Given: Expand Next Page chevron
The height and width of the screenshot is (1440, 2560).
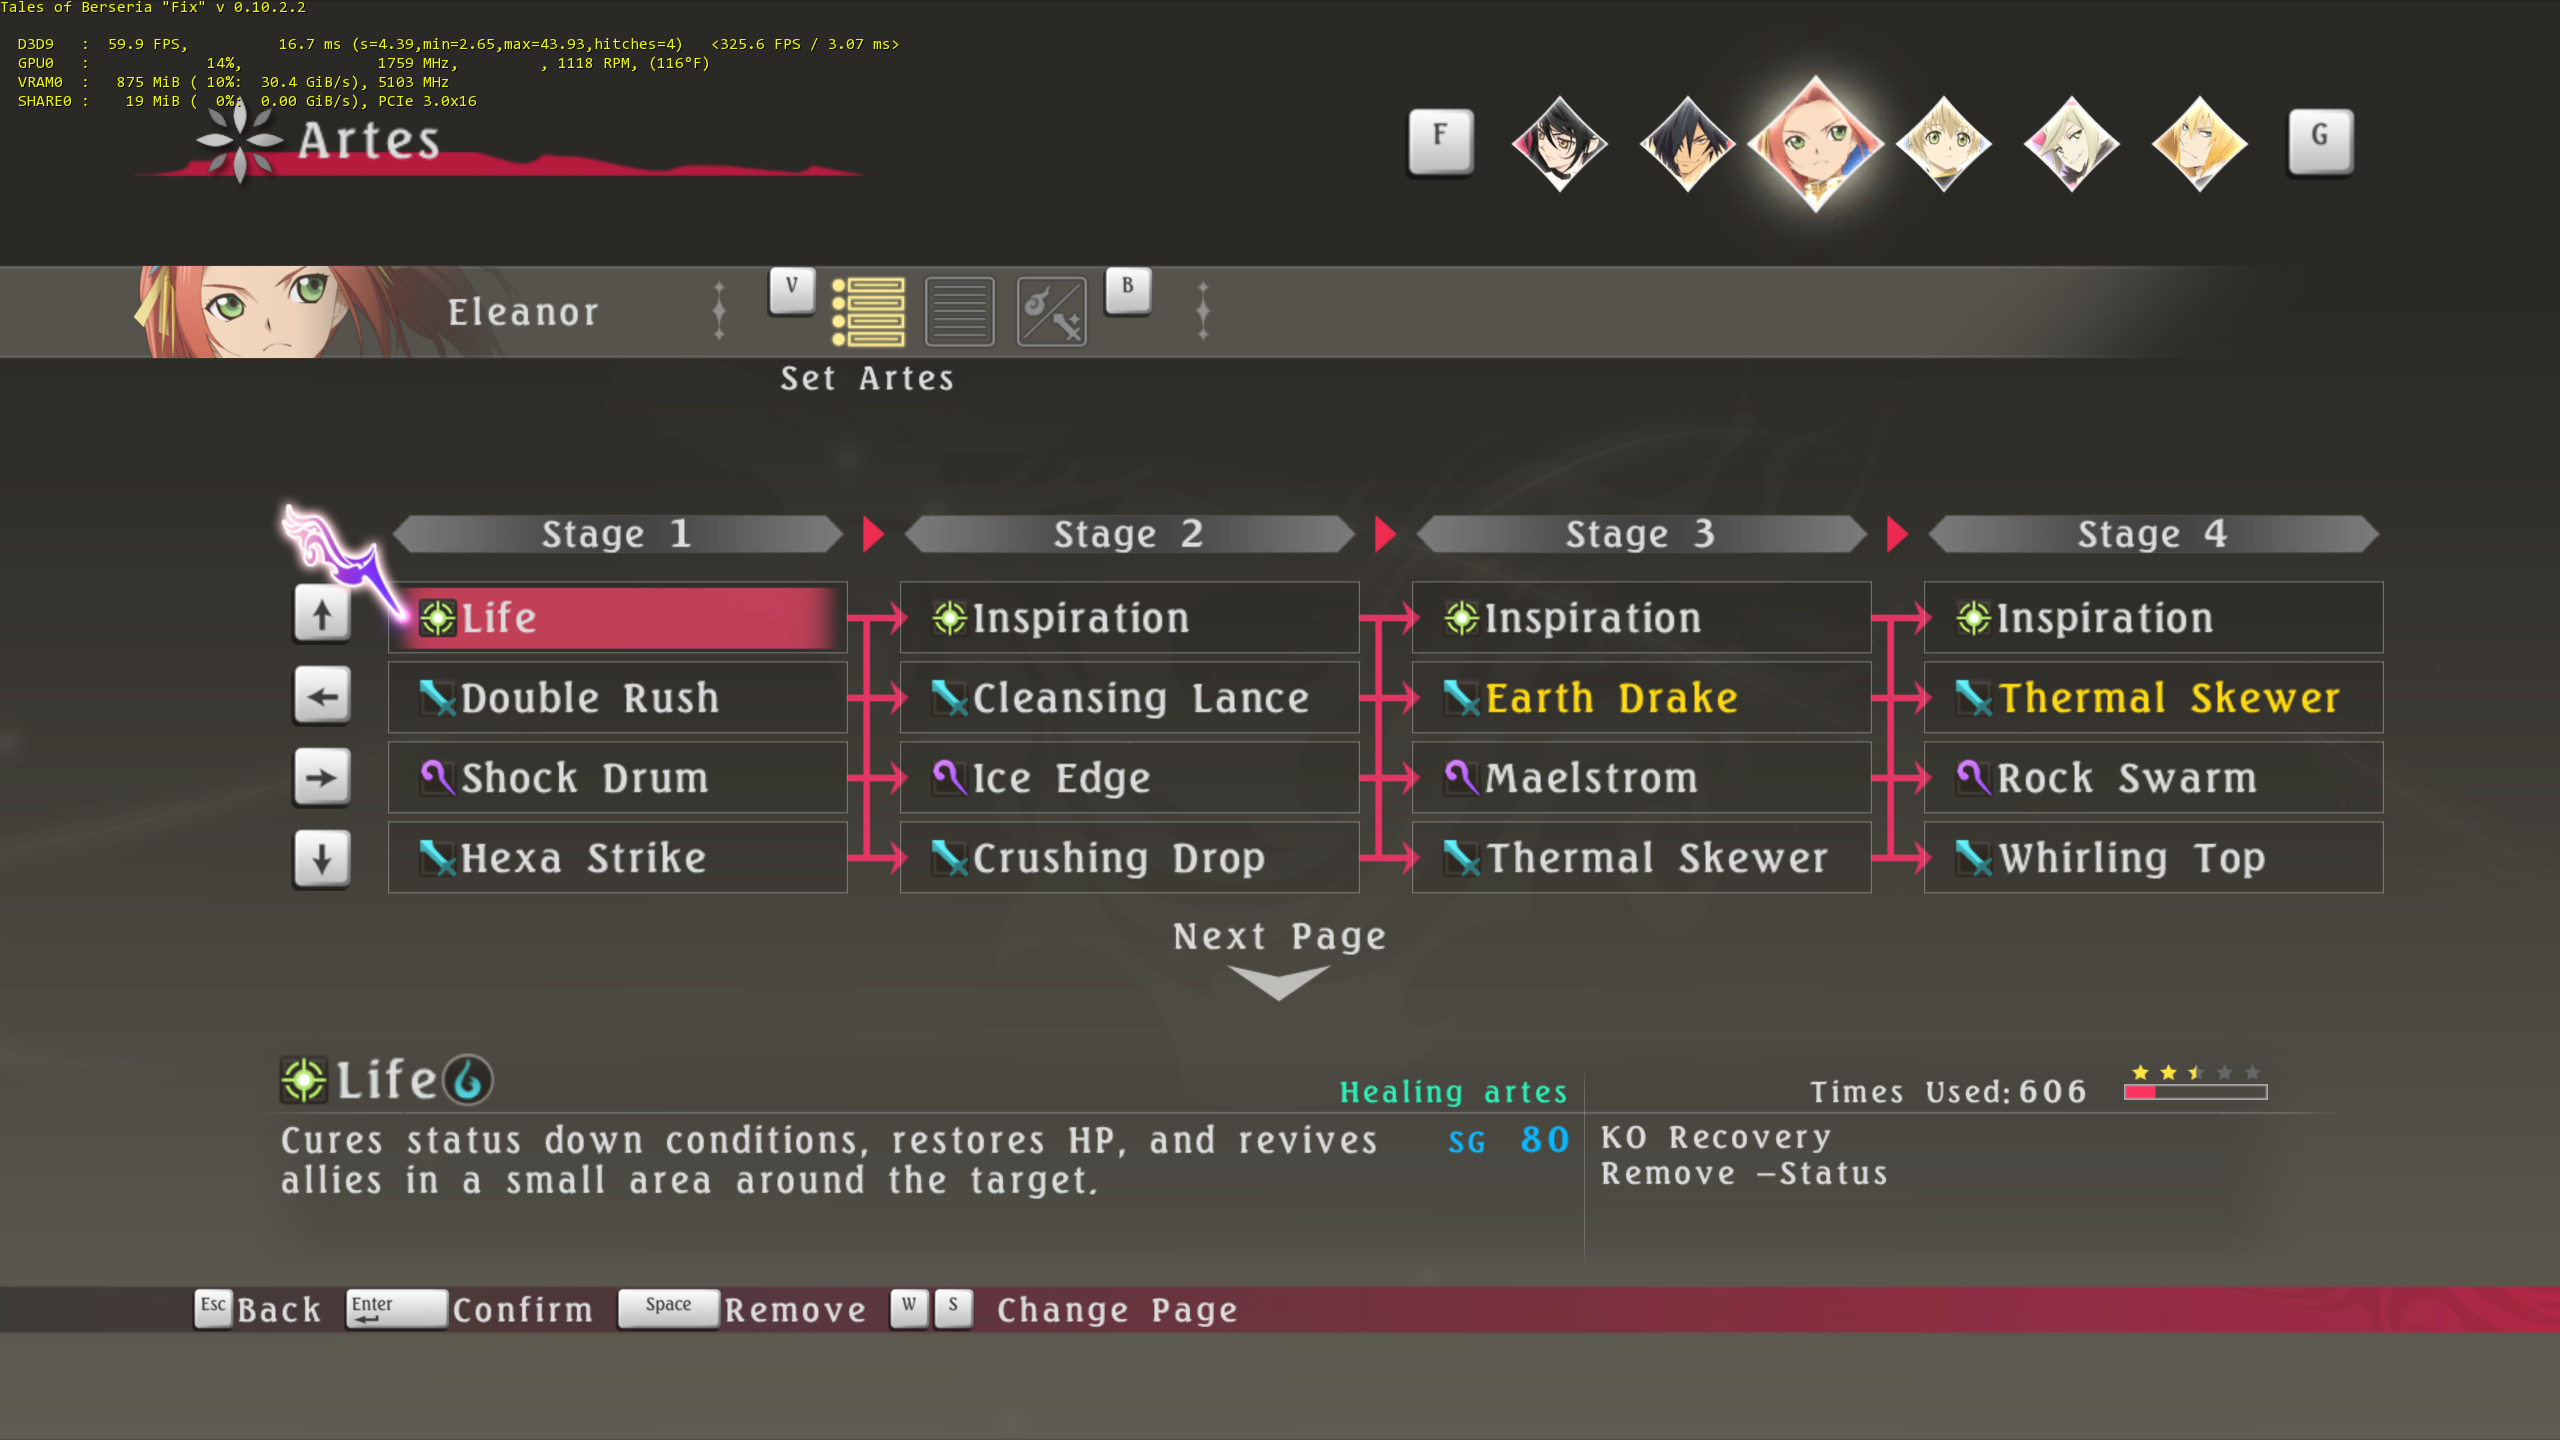Looking at the screenshot, I should 1278,982.
